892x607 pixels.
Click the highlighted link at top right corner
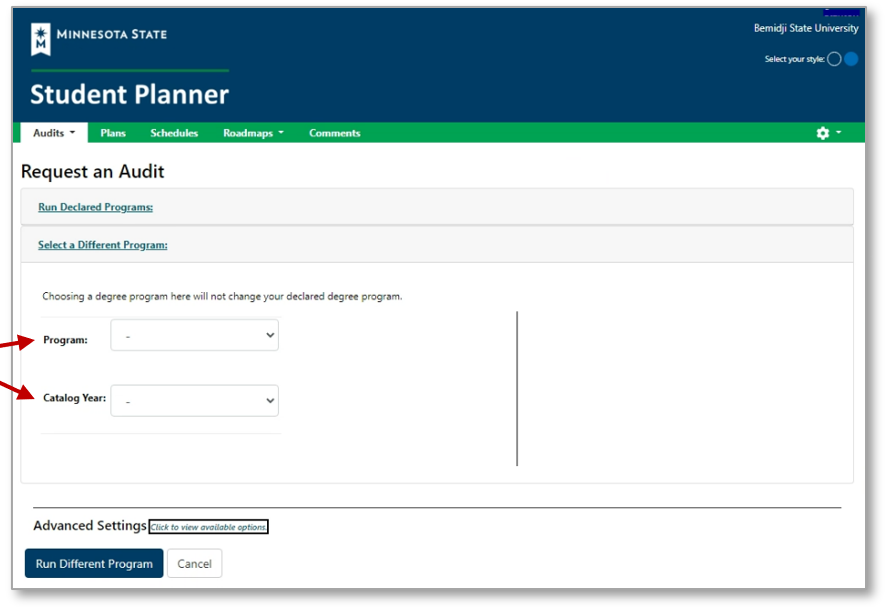point(841,12)
